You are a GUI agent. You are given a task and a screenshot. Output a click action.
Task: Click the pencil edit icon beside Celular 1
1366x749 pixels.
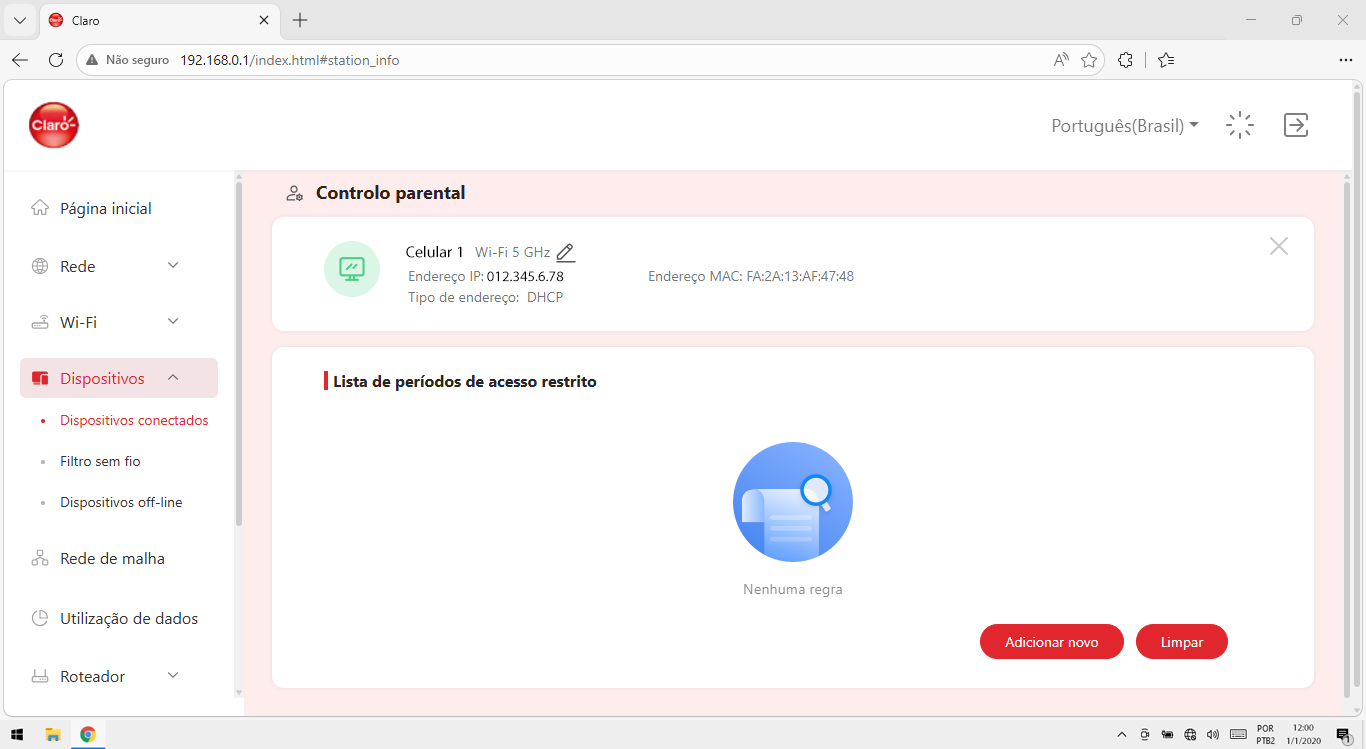coord(566,252)
